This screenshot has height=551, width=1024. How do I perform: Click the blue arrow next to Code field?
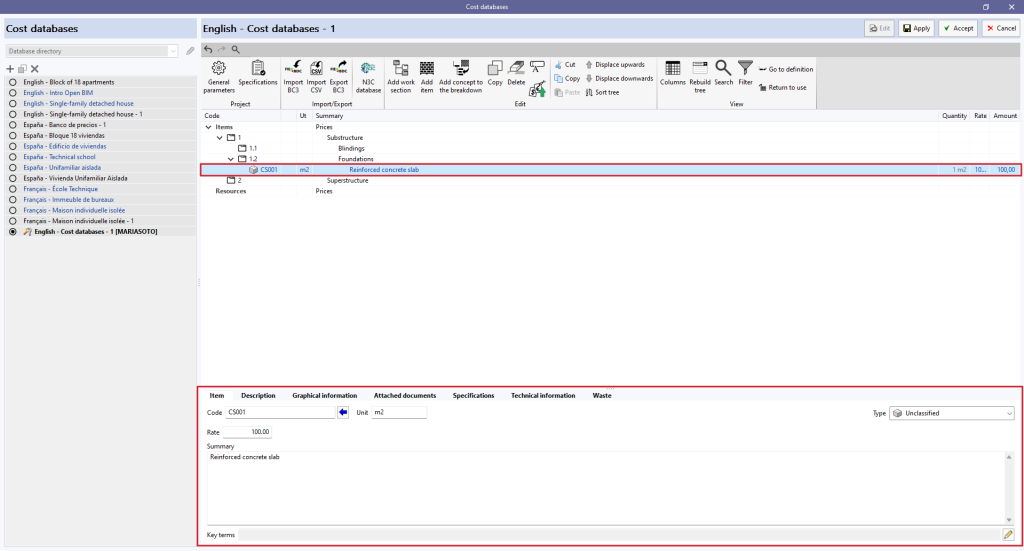pyautogui.click(x=343, y=412)
